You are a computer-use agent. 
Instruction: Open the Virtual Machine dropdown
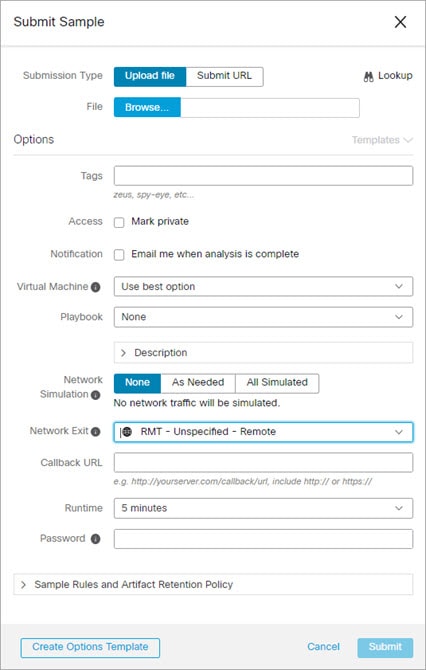[263, 286]
